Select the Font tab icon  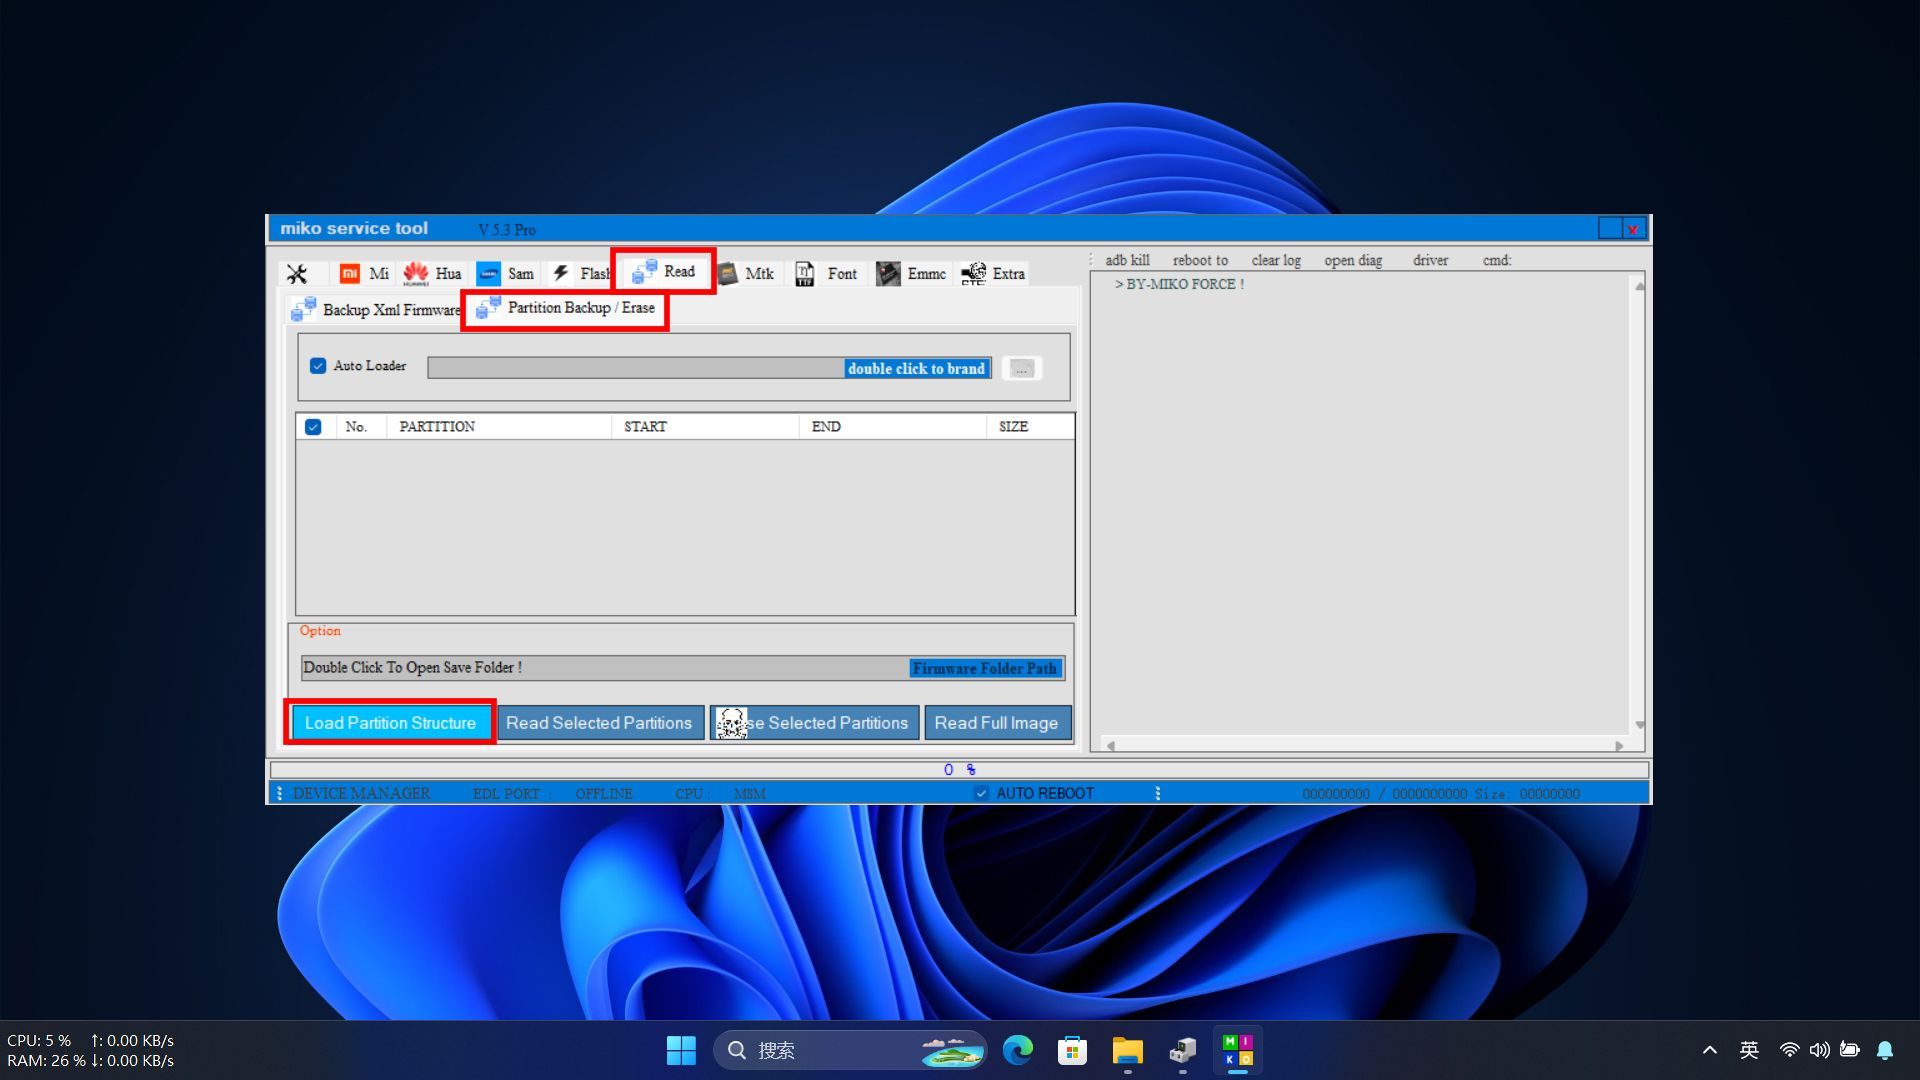[x=805, y=274]
